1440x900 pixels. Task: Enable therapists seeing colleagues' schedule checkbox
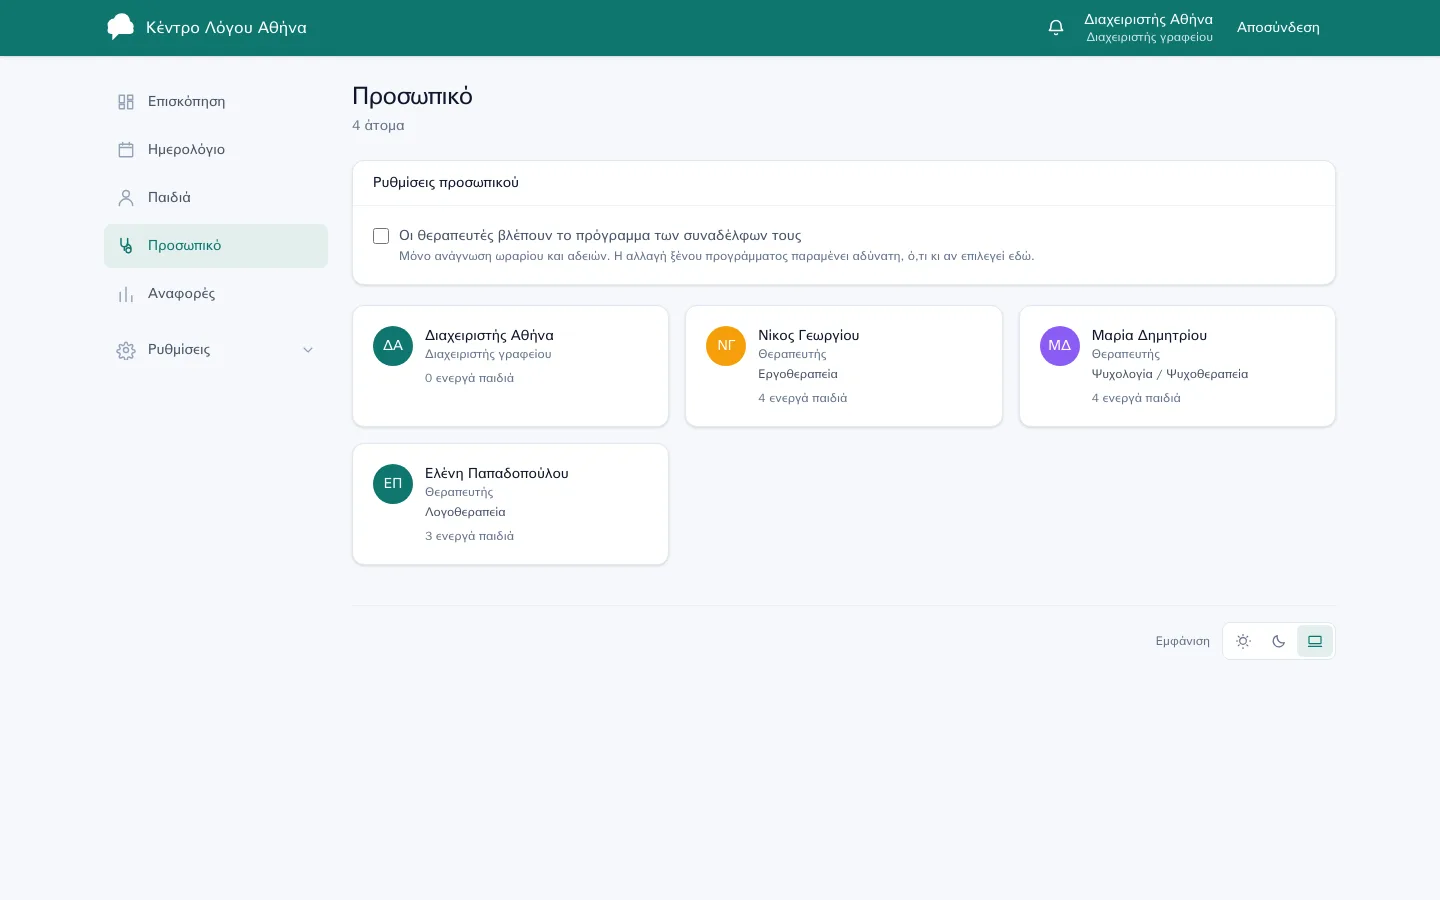coord(381,236)
